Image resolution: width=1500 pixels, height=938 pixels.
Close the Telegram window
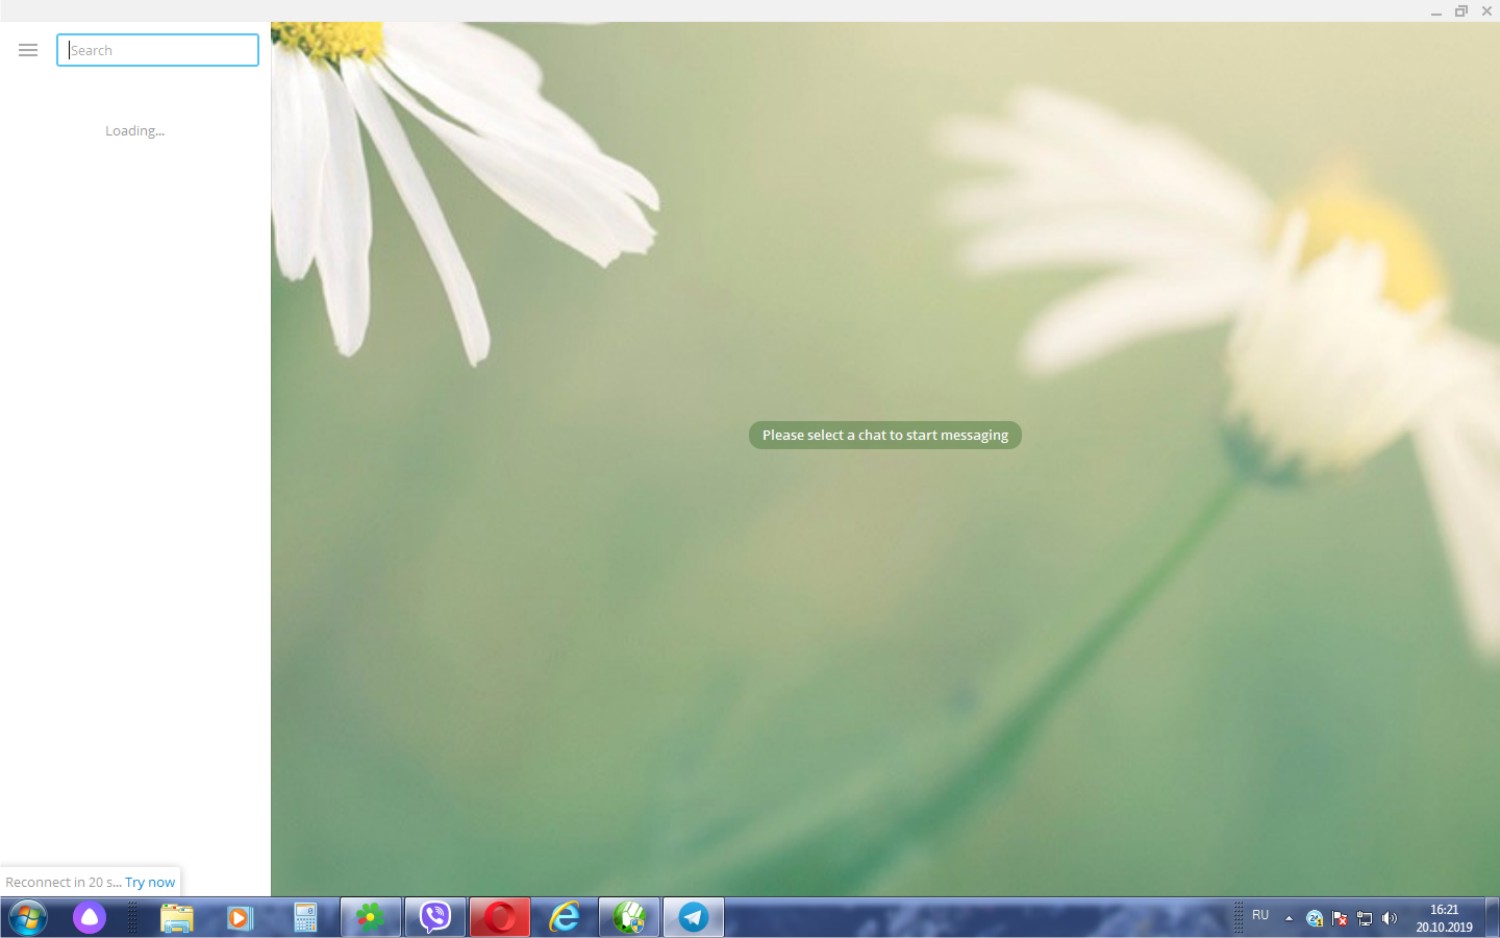(x=1487, y=11)
